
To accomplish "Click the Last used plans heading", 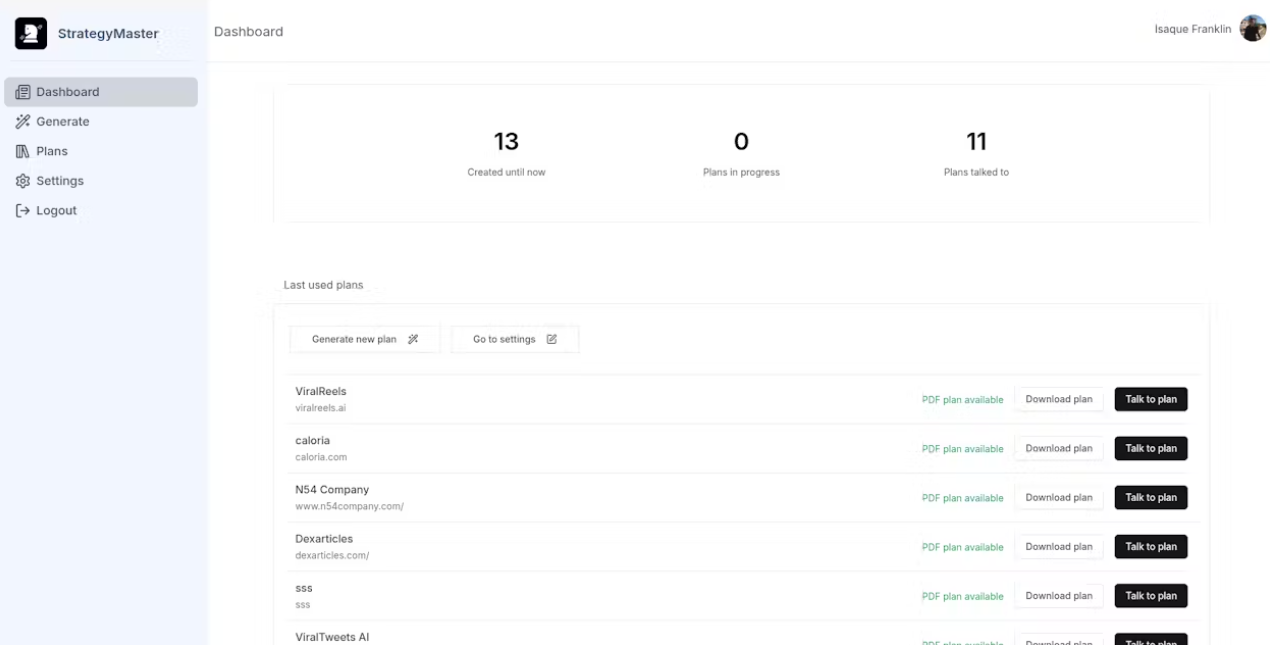I will click(323, 285).
